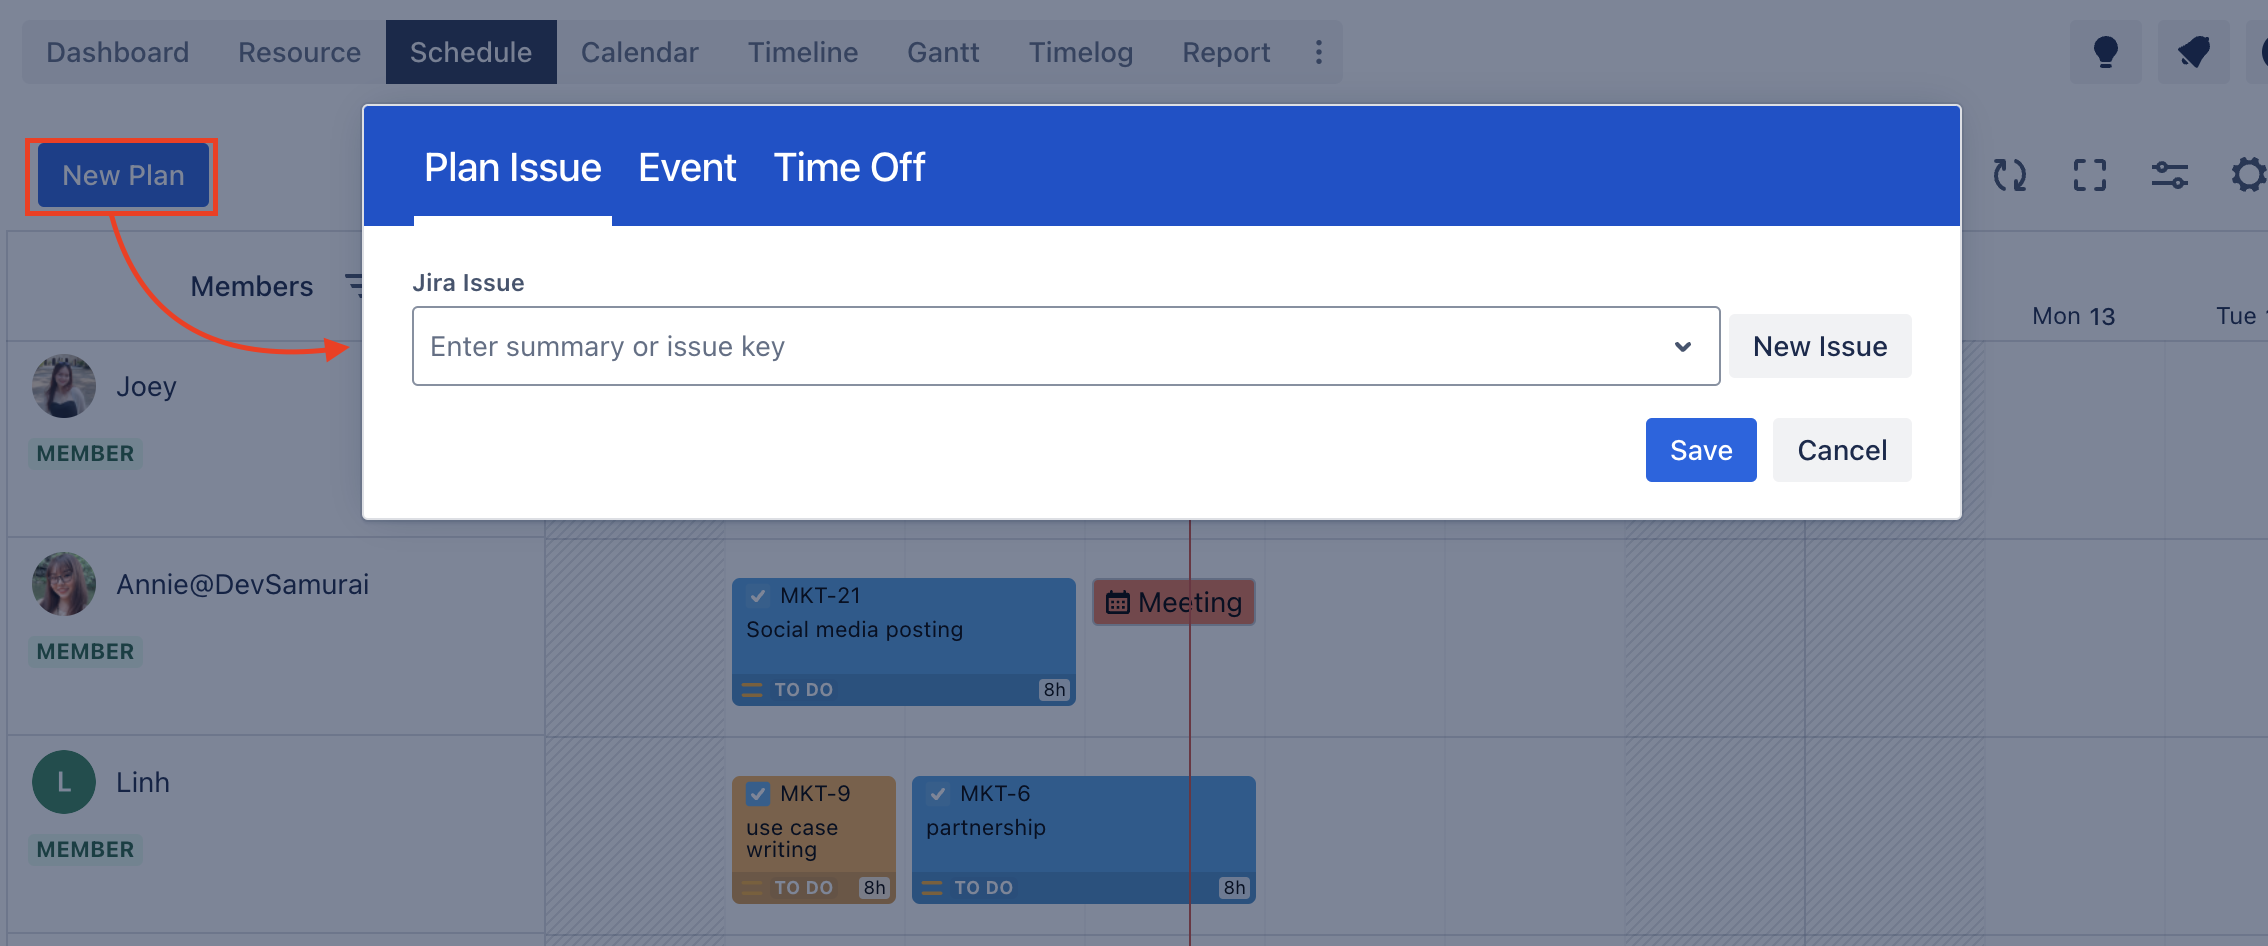The image size is (2268, 946).
Task: Click the refresh sync icon
Action: pyautogui.click(x=2009, y=176)
